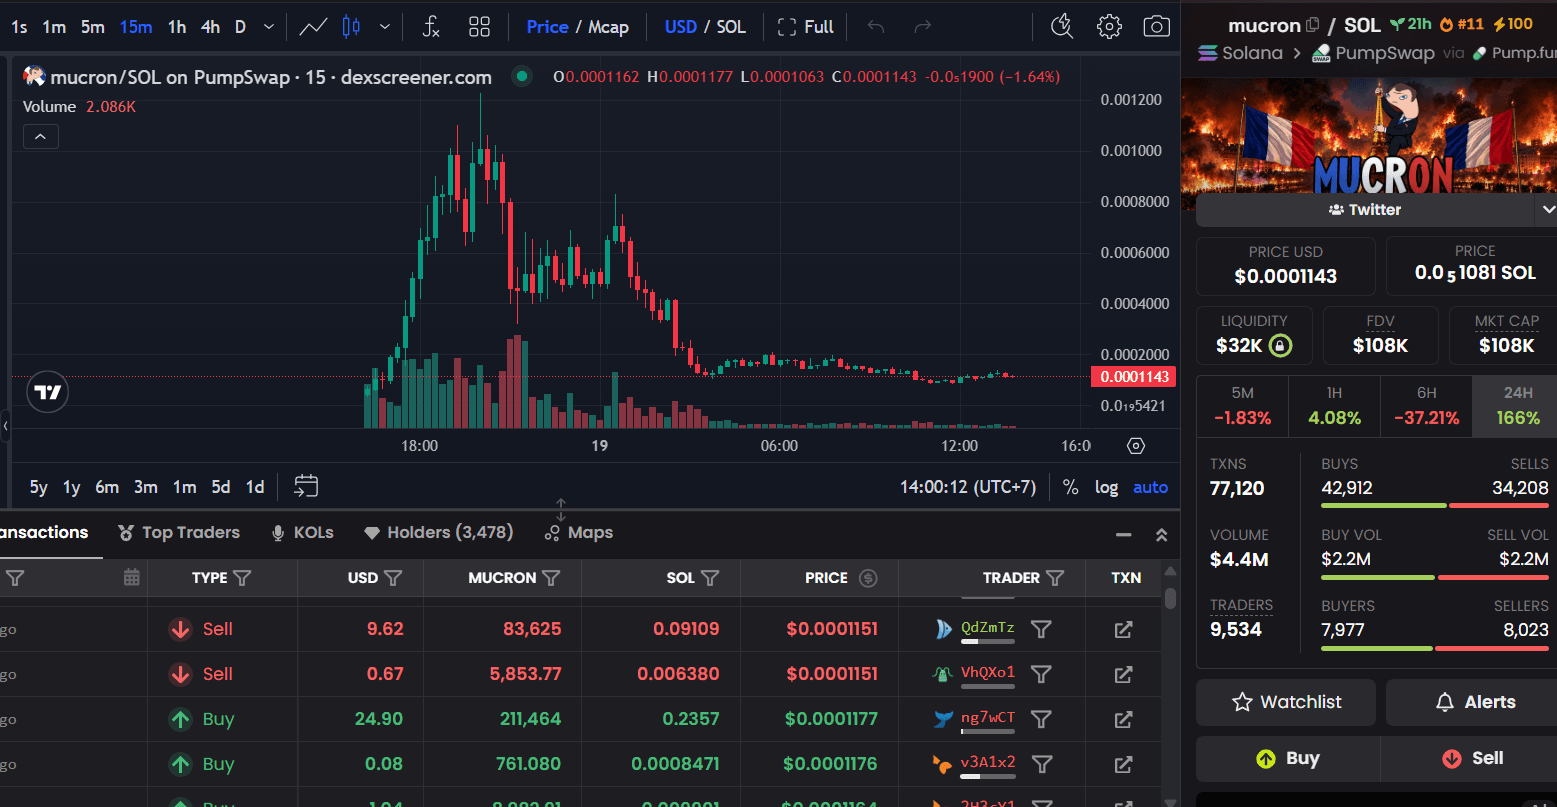Expand the timeframe dropdown after D
This screenshot has width=1557, height=807.
coord(268,27)
